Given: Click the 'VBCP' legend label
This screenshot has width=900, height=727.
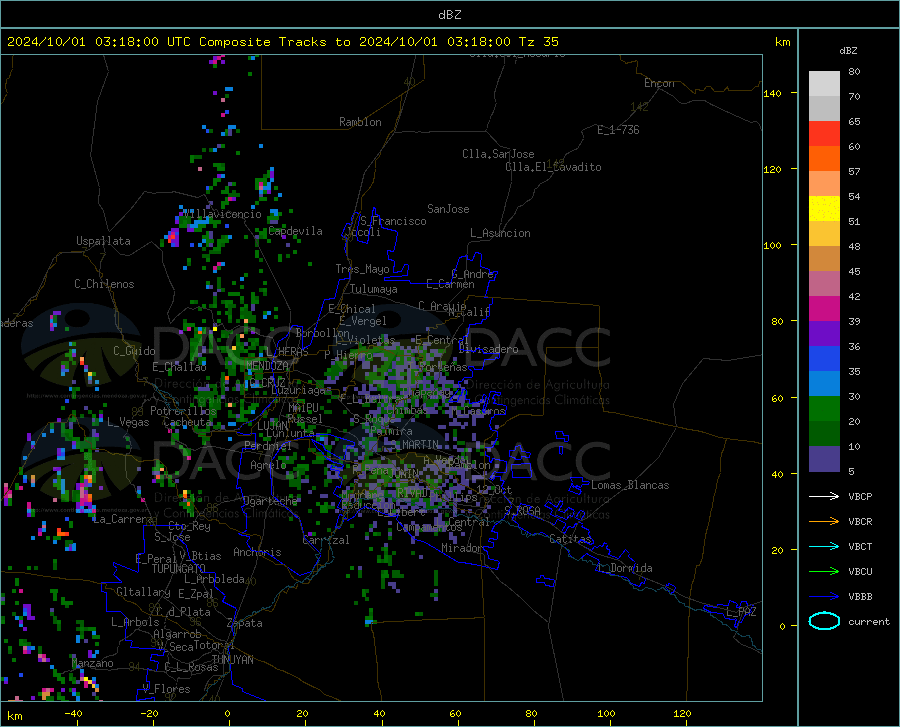Looking at the screenshot, I should [860, 496].
